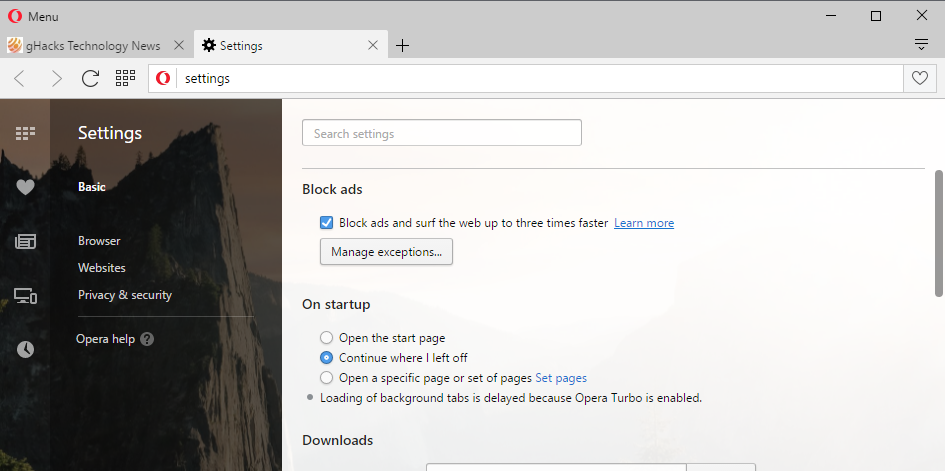Reload the current page
Viewport: 945px width, 471px height.
(90, 78)
